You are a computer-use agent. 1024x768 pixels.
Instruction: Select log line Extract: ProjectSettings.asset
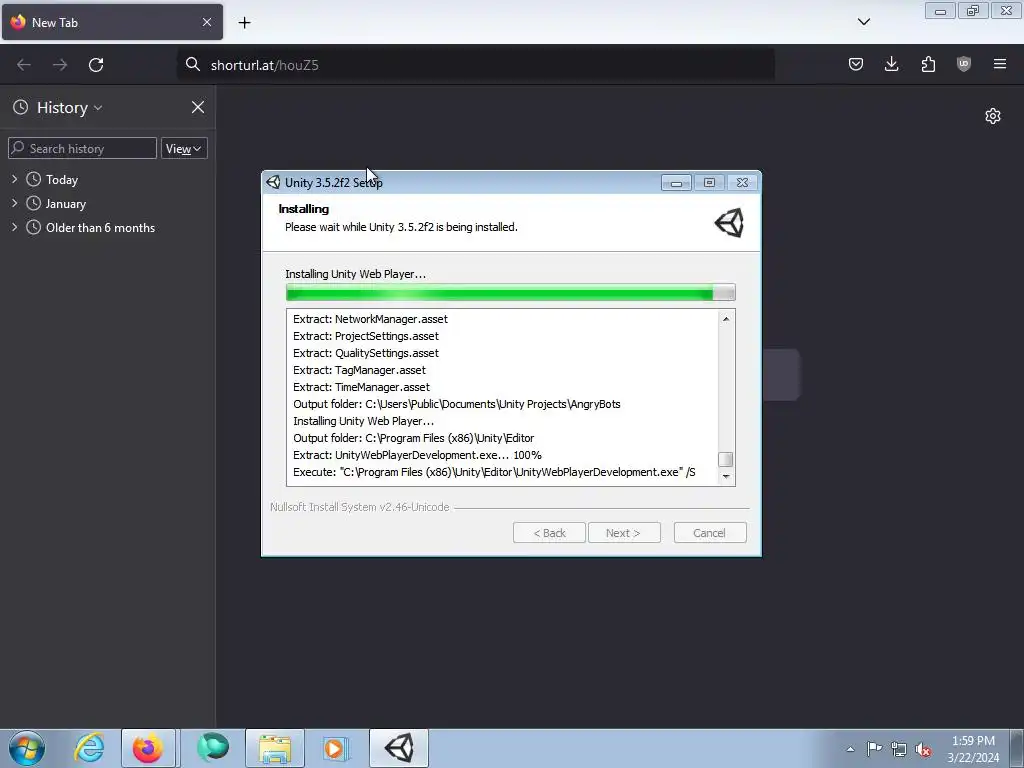(x=366, y=336)
